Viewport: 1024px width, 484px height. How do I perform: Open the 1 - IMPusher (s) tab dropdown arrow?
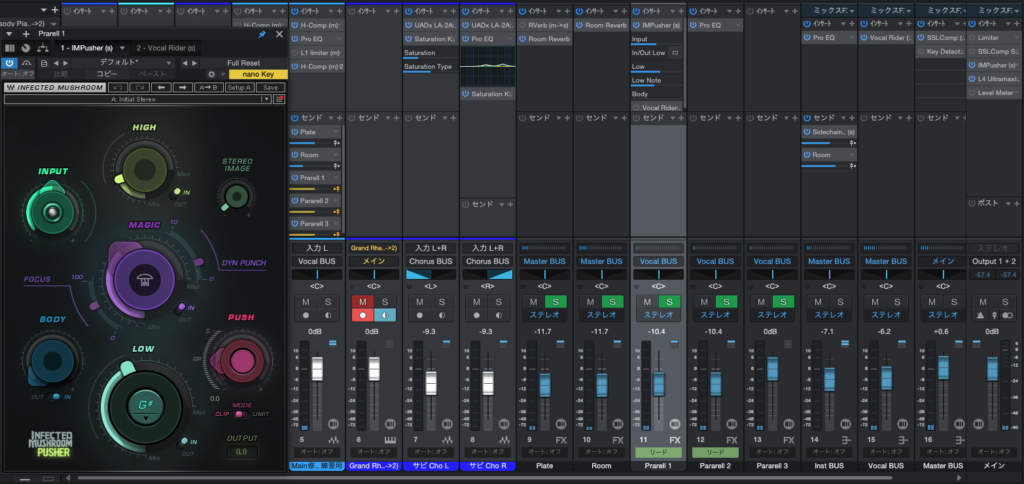coord(123,48)
